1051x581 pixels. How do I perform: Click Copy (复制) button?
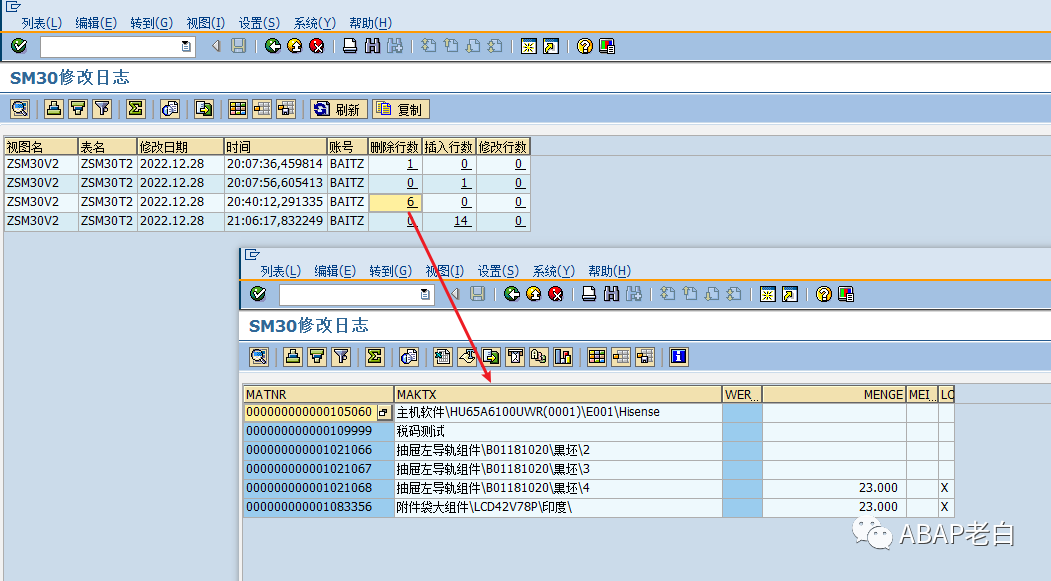401,109
